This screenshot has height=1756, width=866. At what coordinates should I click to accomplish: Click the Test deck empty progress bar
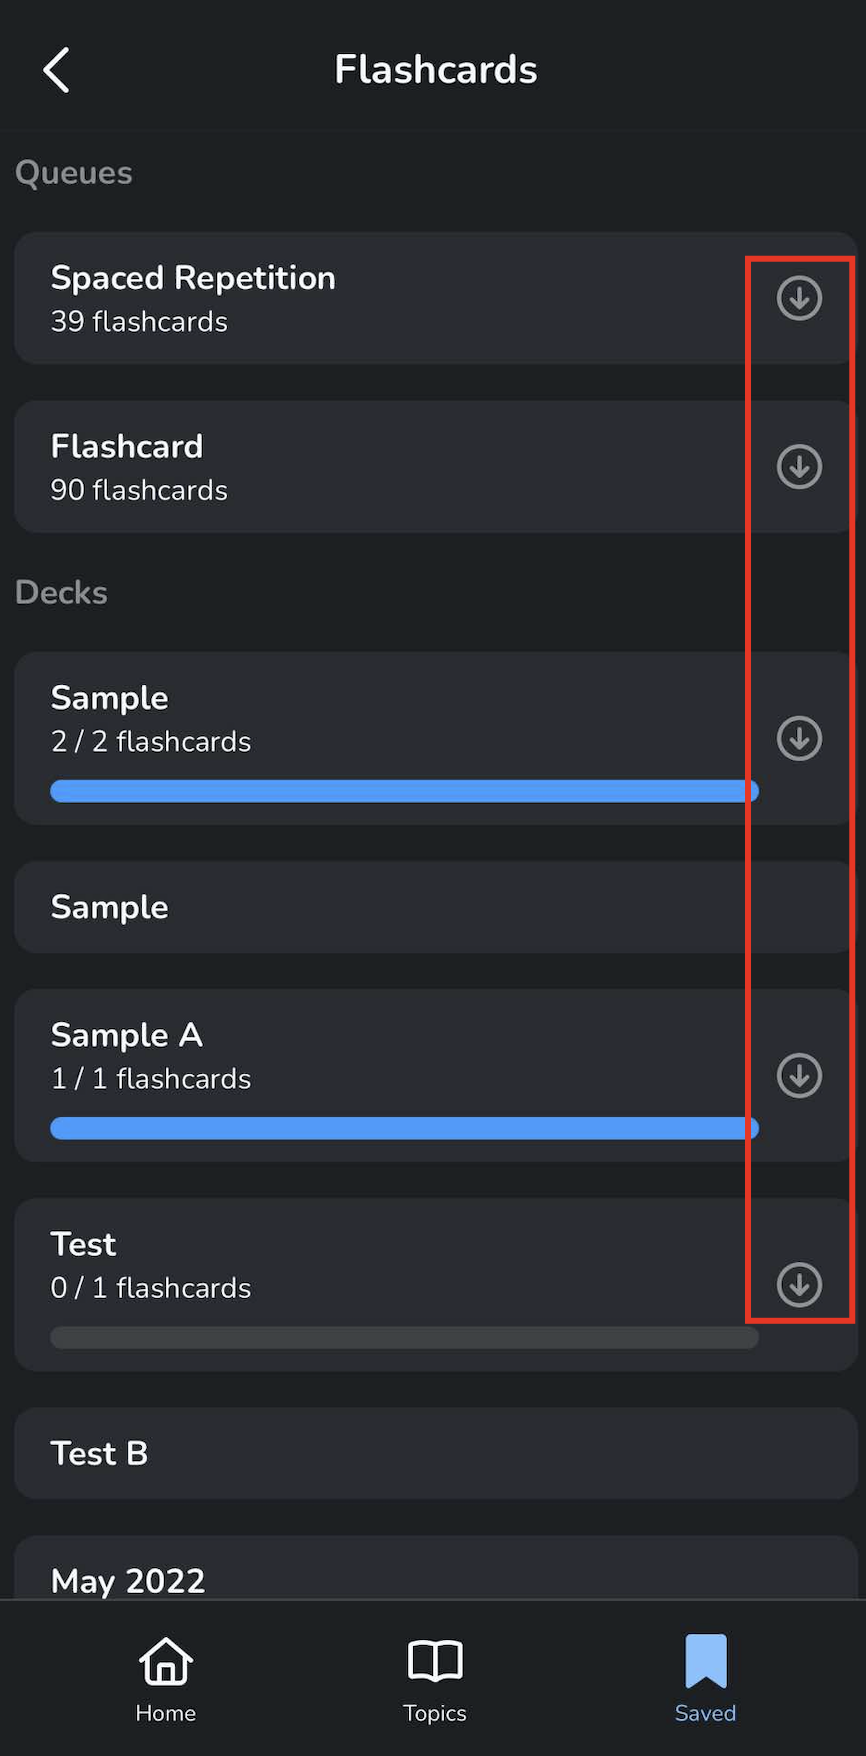[x=404, y=1338]
